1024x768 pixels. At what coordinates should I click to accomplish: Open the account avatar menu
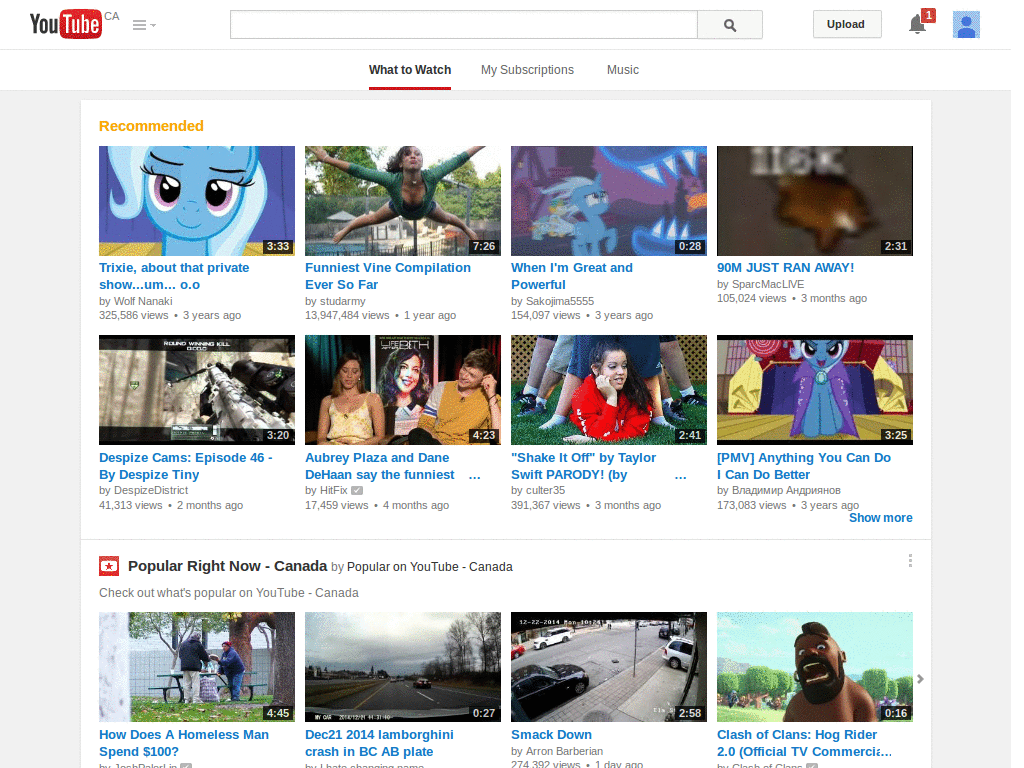[966, 25]
